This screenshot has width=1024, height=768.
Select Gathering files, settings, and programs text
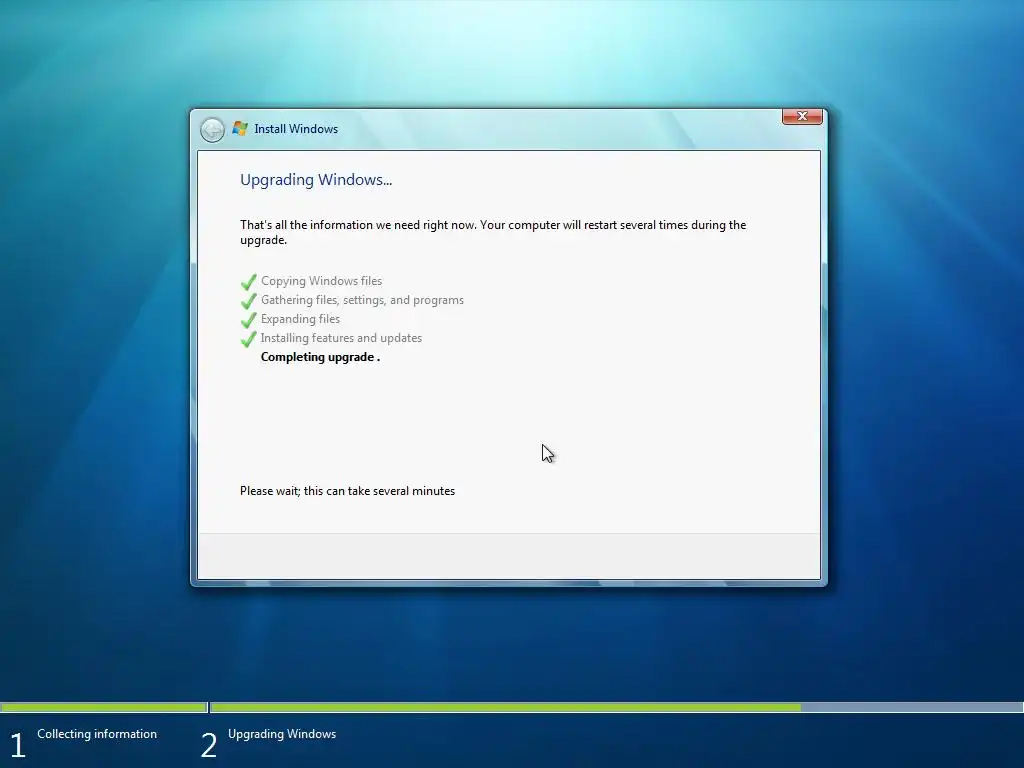click(362, 300)
